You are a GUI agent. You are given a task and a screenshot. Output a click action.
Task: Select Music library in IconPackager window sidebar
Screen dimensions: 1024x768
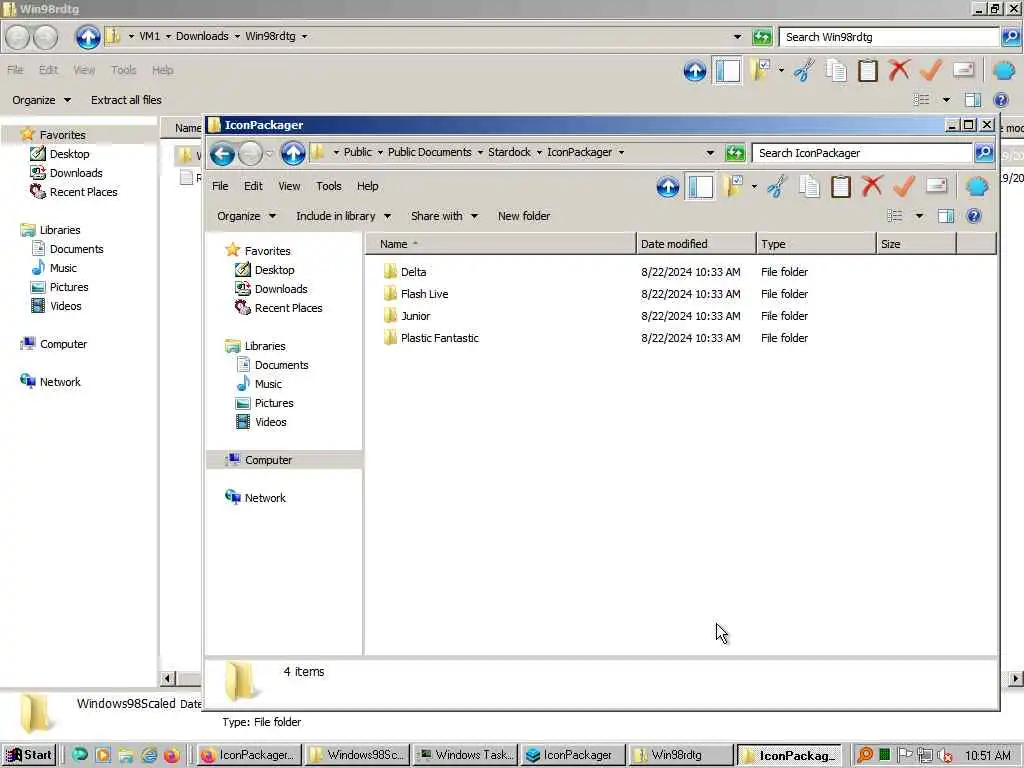point(268,384)
